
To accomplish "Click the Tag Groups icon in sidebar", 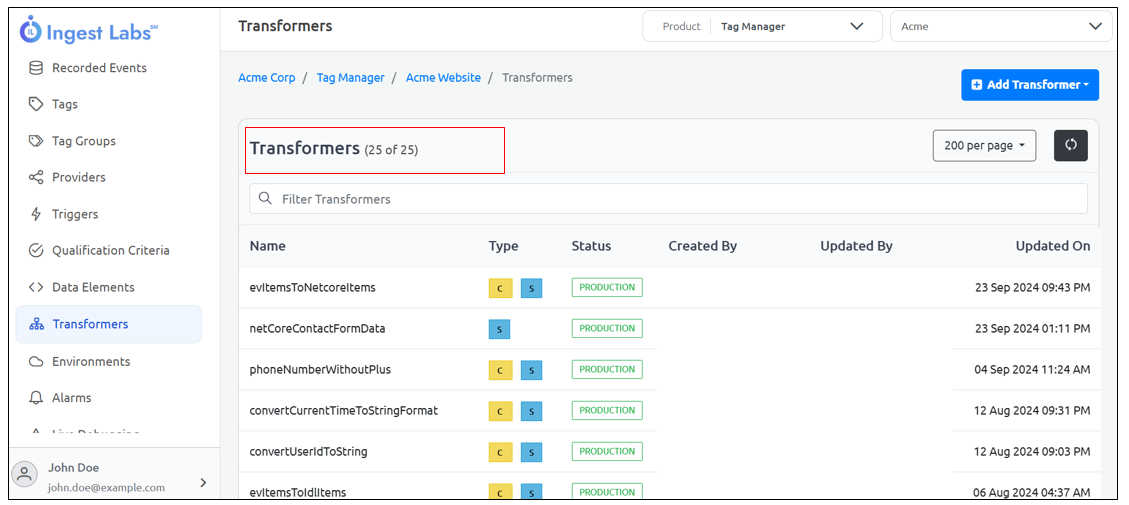I will pos(36,141).
